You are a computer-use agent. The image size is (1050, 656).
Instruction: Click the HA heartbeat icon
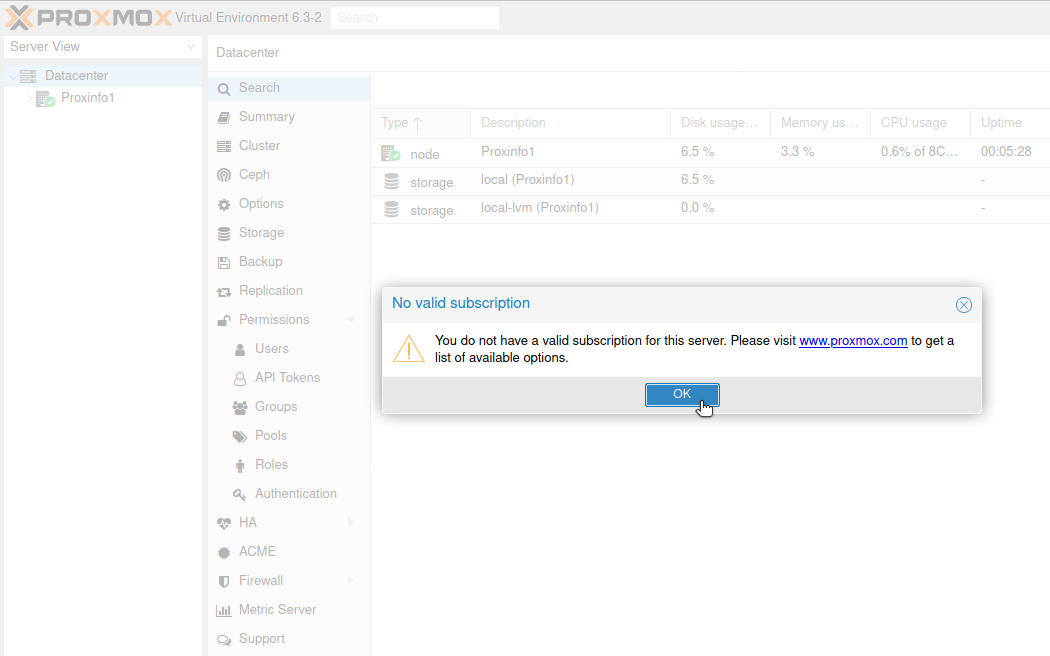pos(224,523)
